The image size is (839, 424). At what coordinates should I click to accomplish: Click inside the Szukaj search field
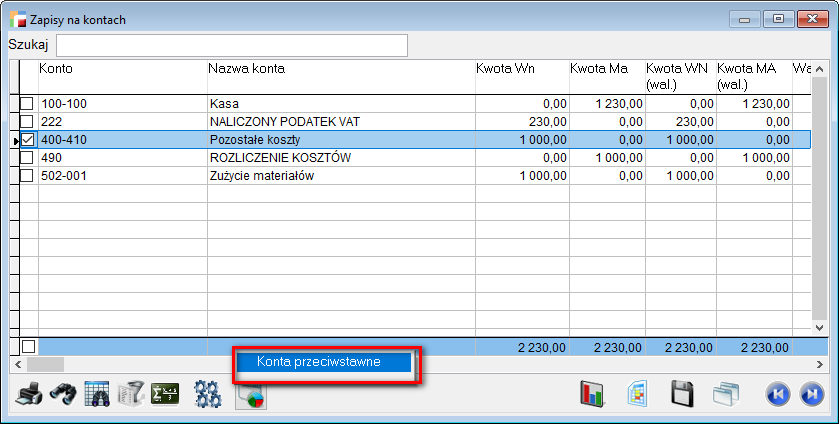click(x=231, y=45)
